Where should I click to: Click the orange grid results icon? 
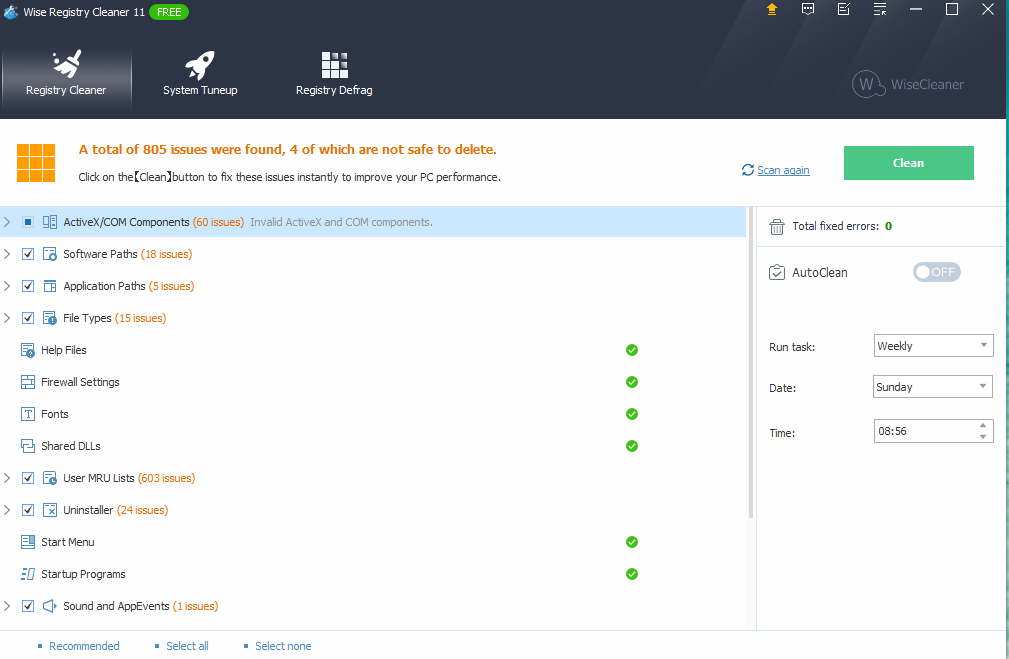36,163
